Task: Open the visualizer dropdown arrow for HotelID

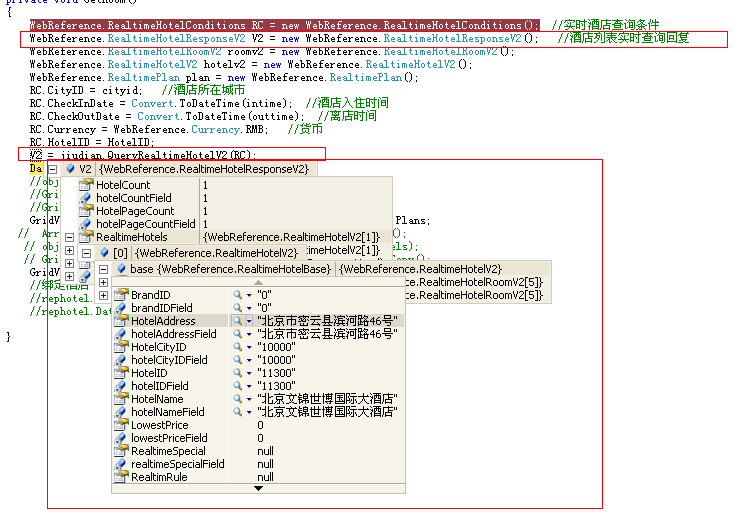Action: (x=249, y=373)
